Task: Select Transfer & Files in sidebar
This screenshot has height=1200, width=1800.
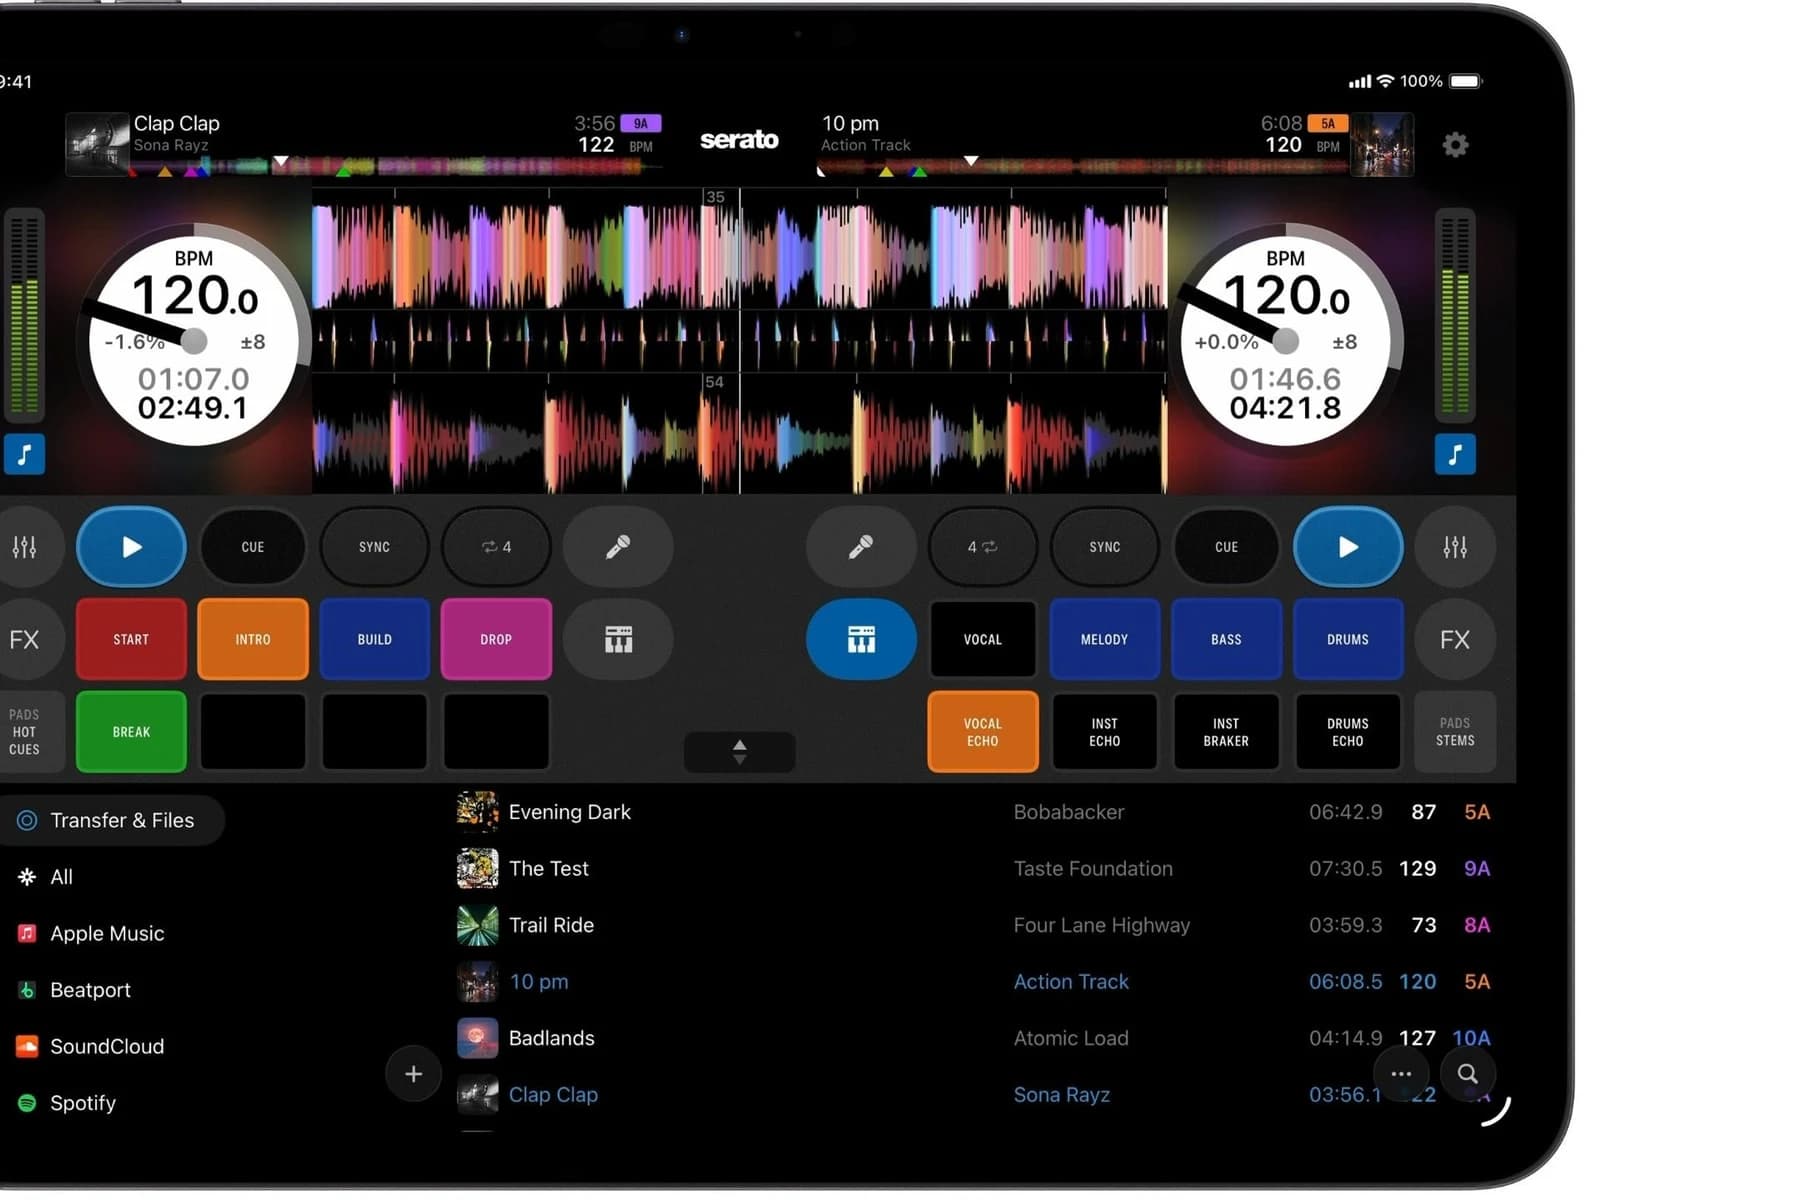Action: (x=110, y=820)
